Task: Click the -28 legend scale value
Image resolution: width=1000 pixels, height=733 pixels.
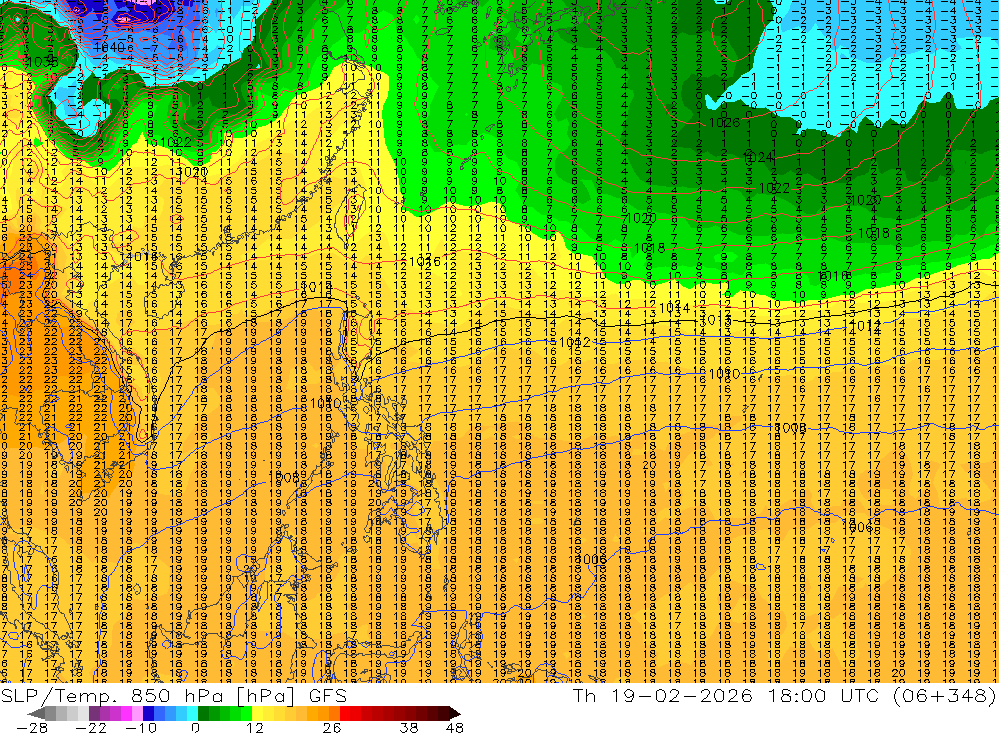Action: click(x=32, y=727)
